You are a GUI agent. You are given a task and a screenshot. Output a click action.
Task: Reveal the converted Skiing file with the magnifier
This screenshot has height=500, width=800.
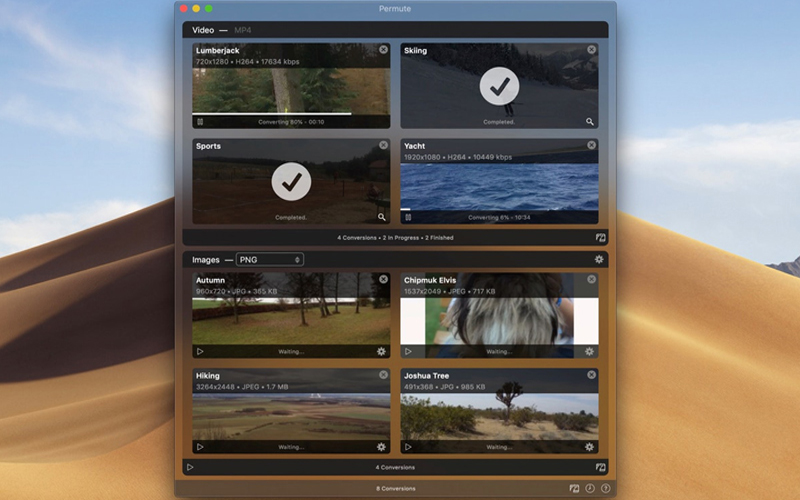[590, 121]
